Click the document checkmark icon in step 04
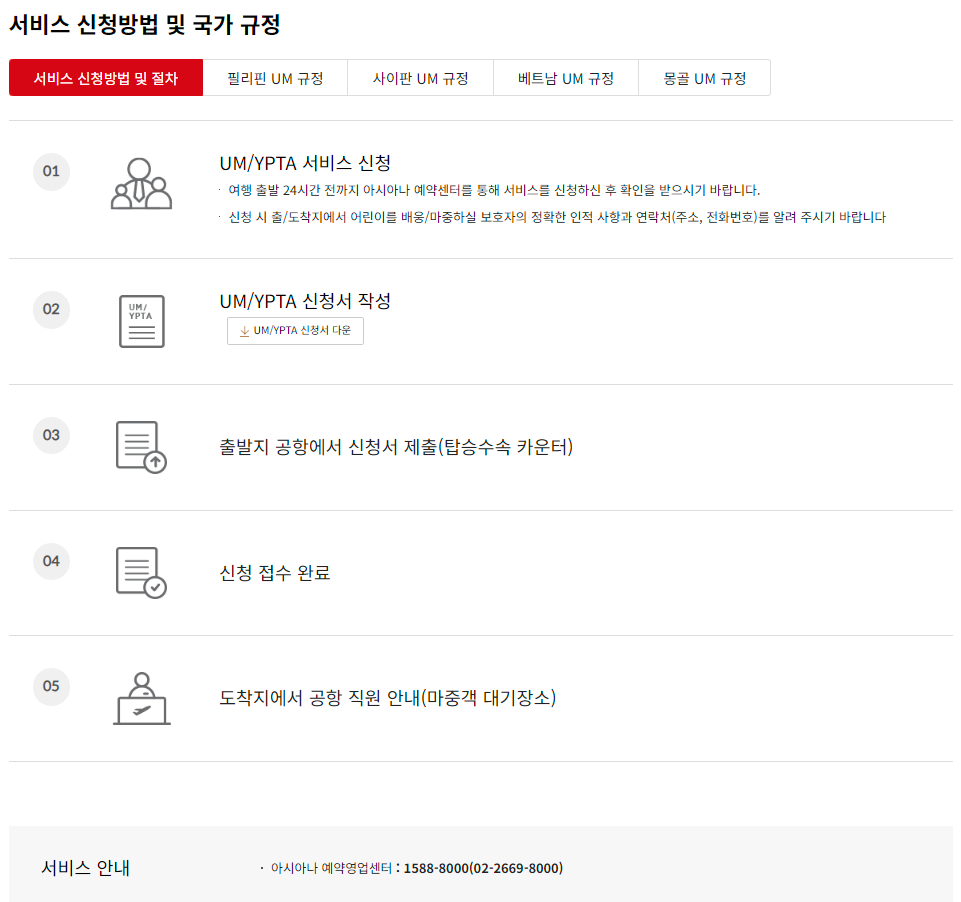The width and height of the screenshot is (961, 902). (141, 573)
